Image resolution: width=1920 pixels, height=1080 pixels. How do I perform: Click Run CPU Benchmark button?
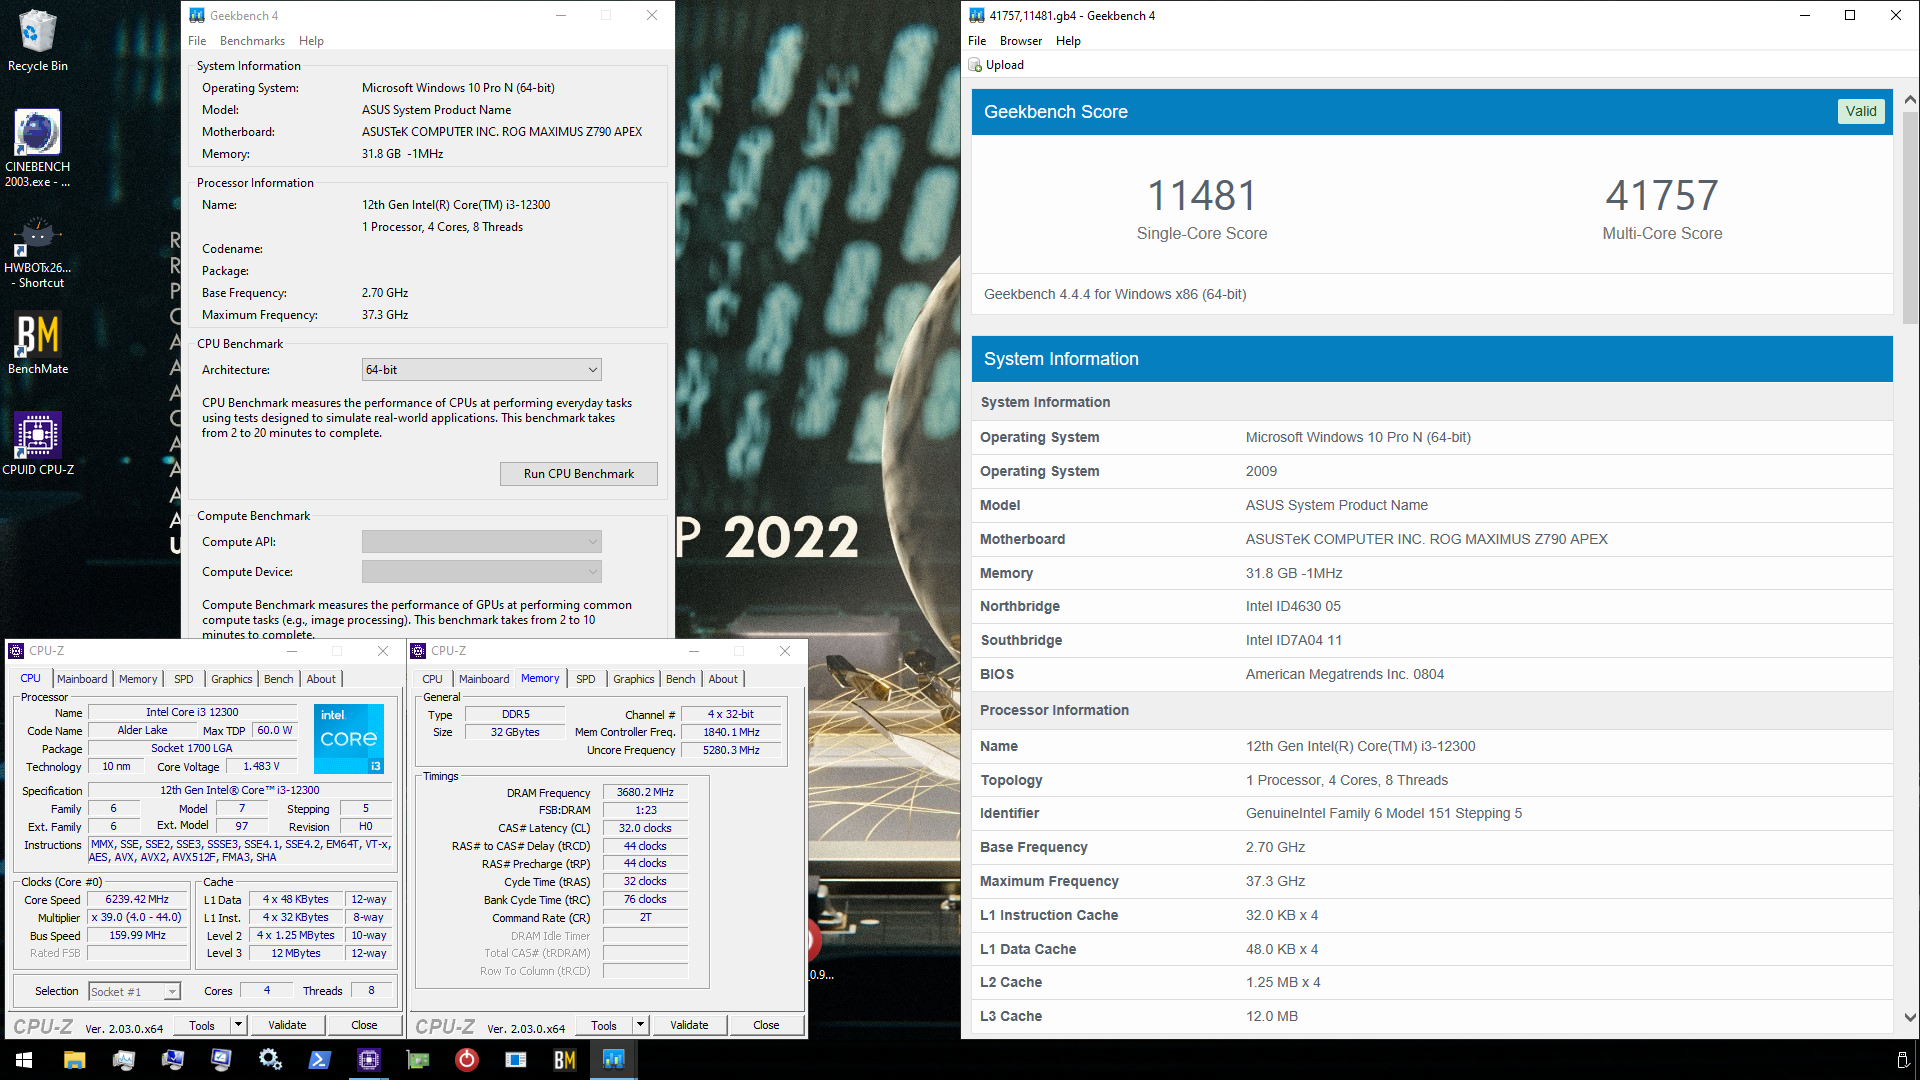579,474
